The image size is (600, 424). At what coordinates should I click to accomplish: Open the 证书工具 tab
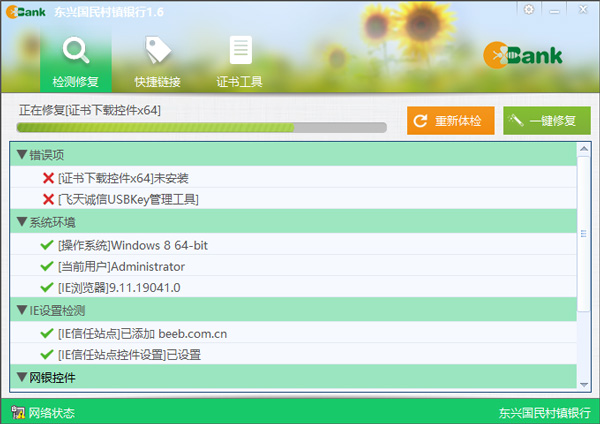tap(240, 61)
